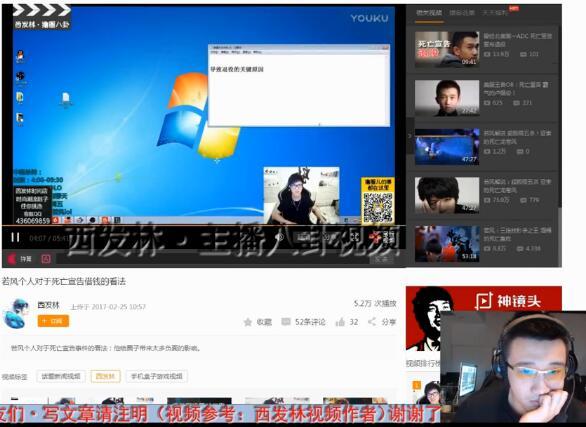
Task: Open the sidebar video lasting 27:42
Action: pyautogui.click(x=447, y=98)
